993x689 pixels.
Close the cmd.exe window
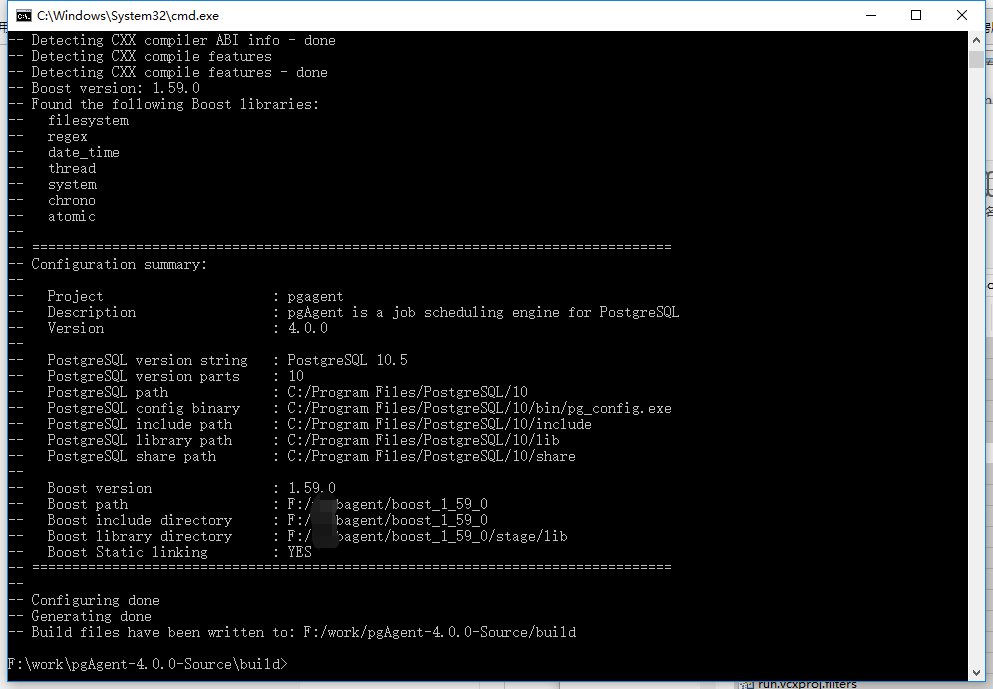click(x=961, y=15)
